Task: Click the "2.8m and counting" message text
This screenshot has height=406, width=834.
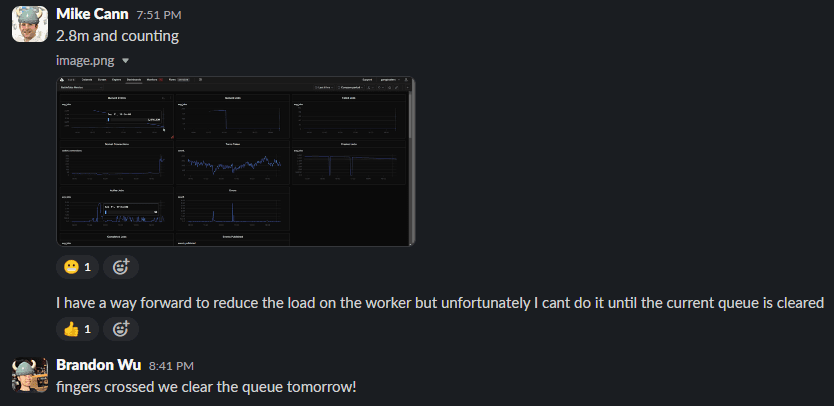Action: [117, 37]
